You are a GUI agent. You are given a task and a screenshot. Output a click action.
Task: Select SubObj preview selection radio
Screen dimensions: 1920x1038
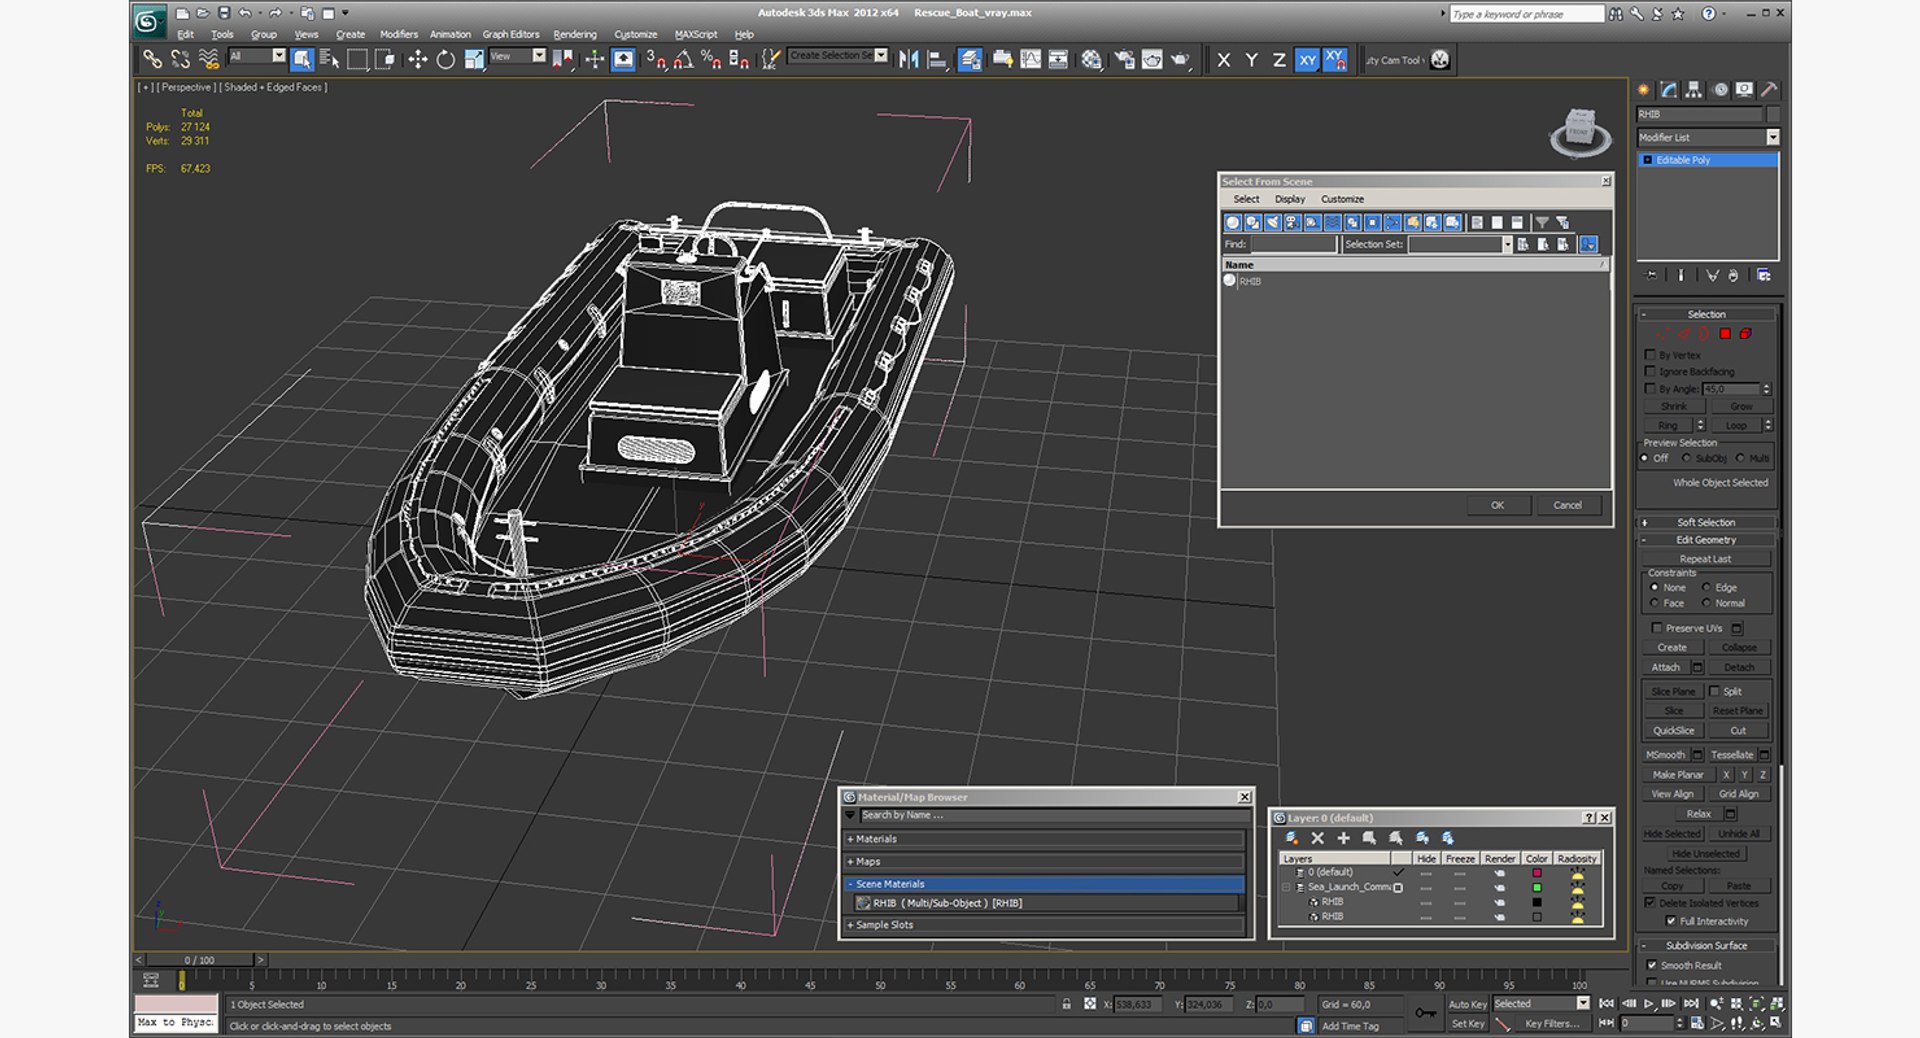[x=1686, y=458]
